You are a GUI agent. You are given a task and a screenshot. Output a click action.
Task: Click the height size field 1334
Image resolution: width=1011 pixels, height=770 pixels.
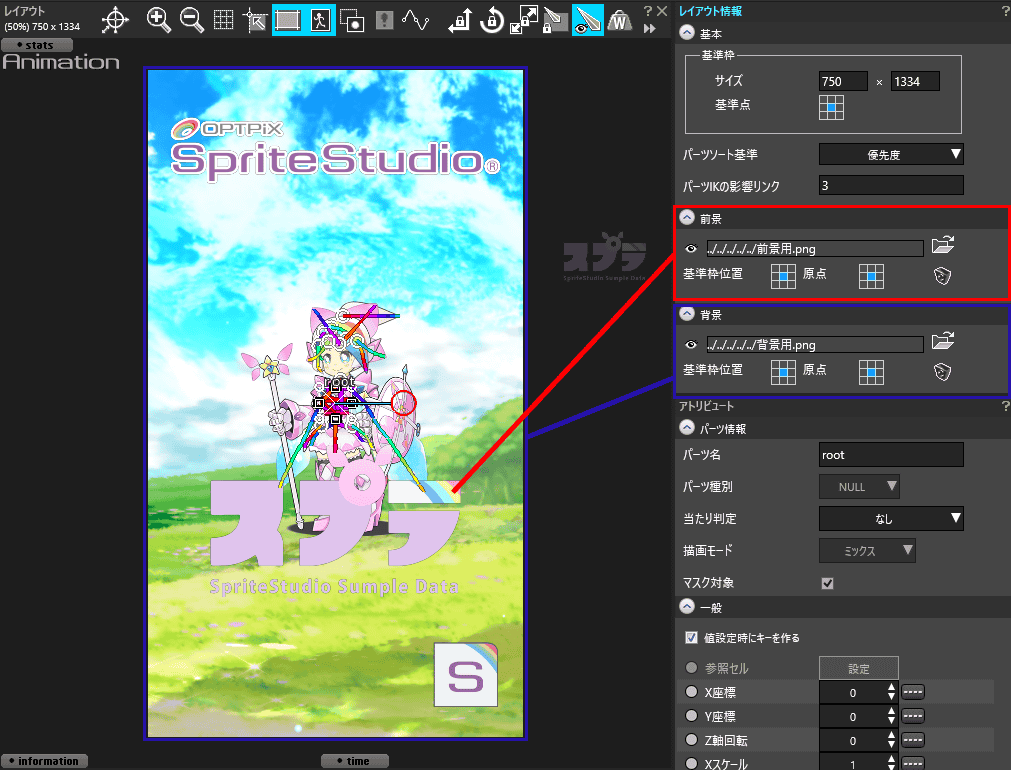pos(916,81)
